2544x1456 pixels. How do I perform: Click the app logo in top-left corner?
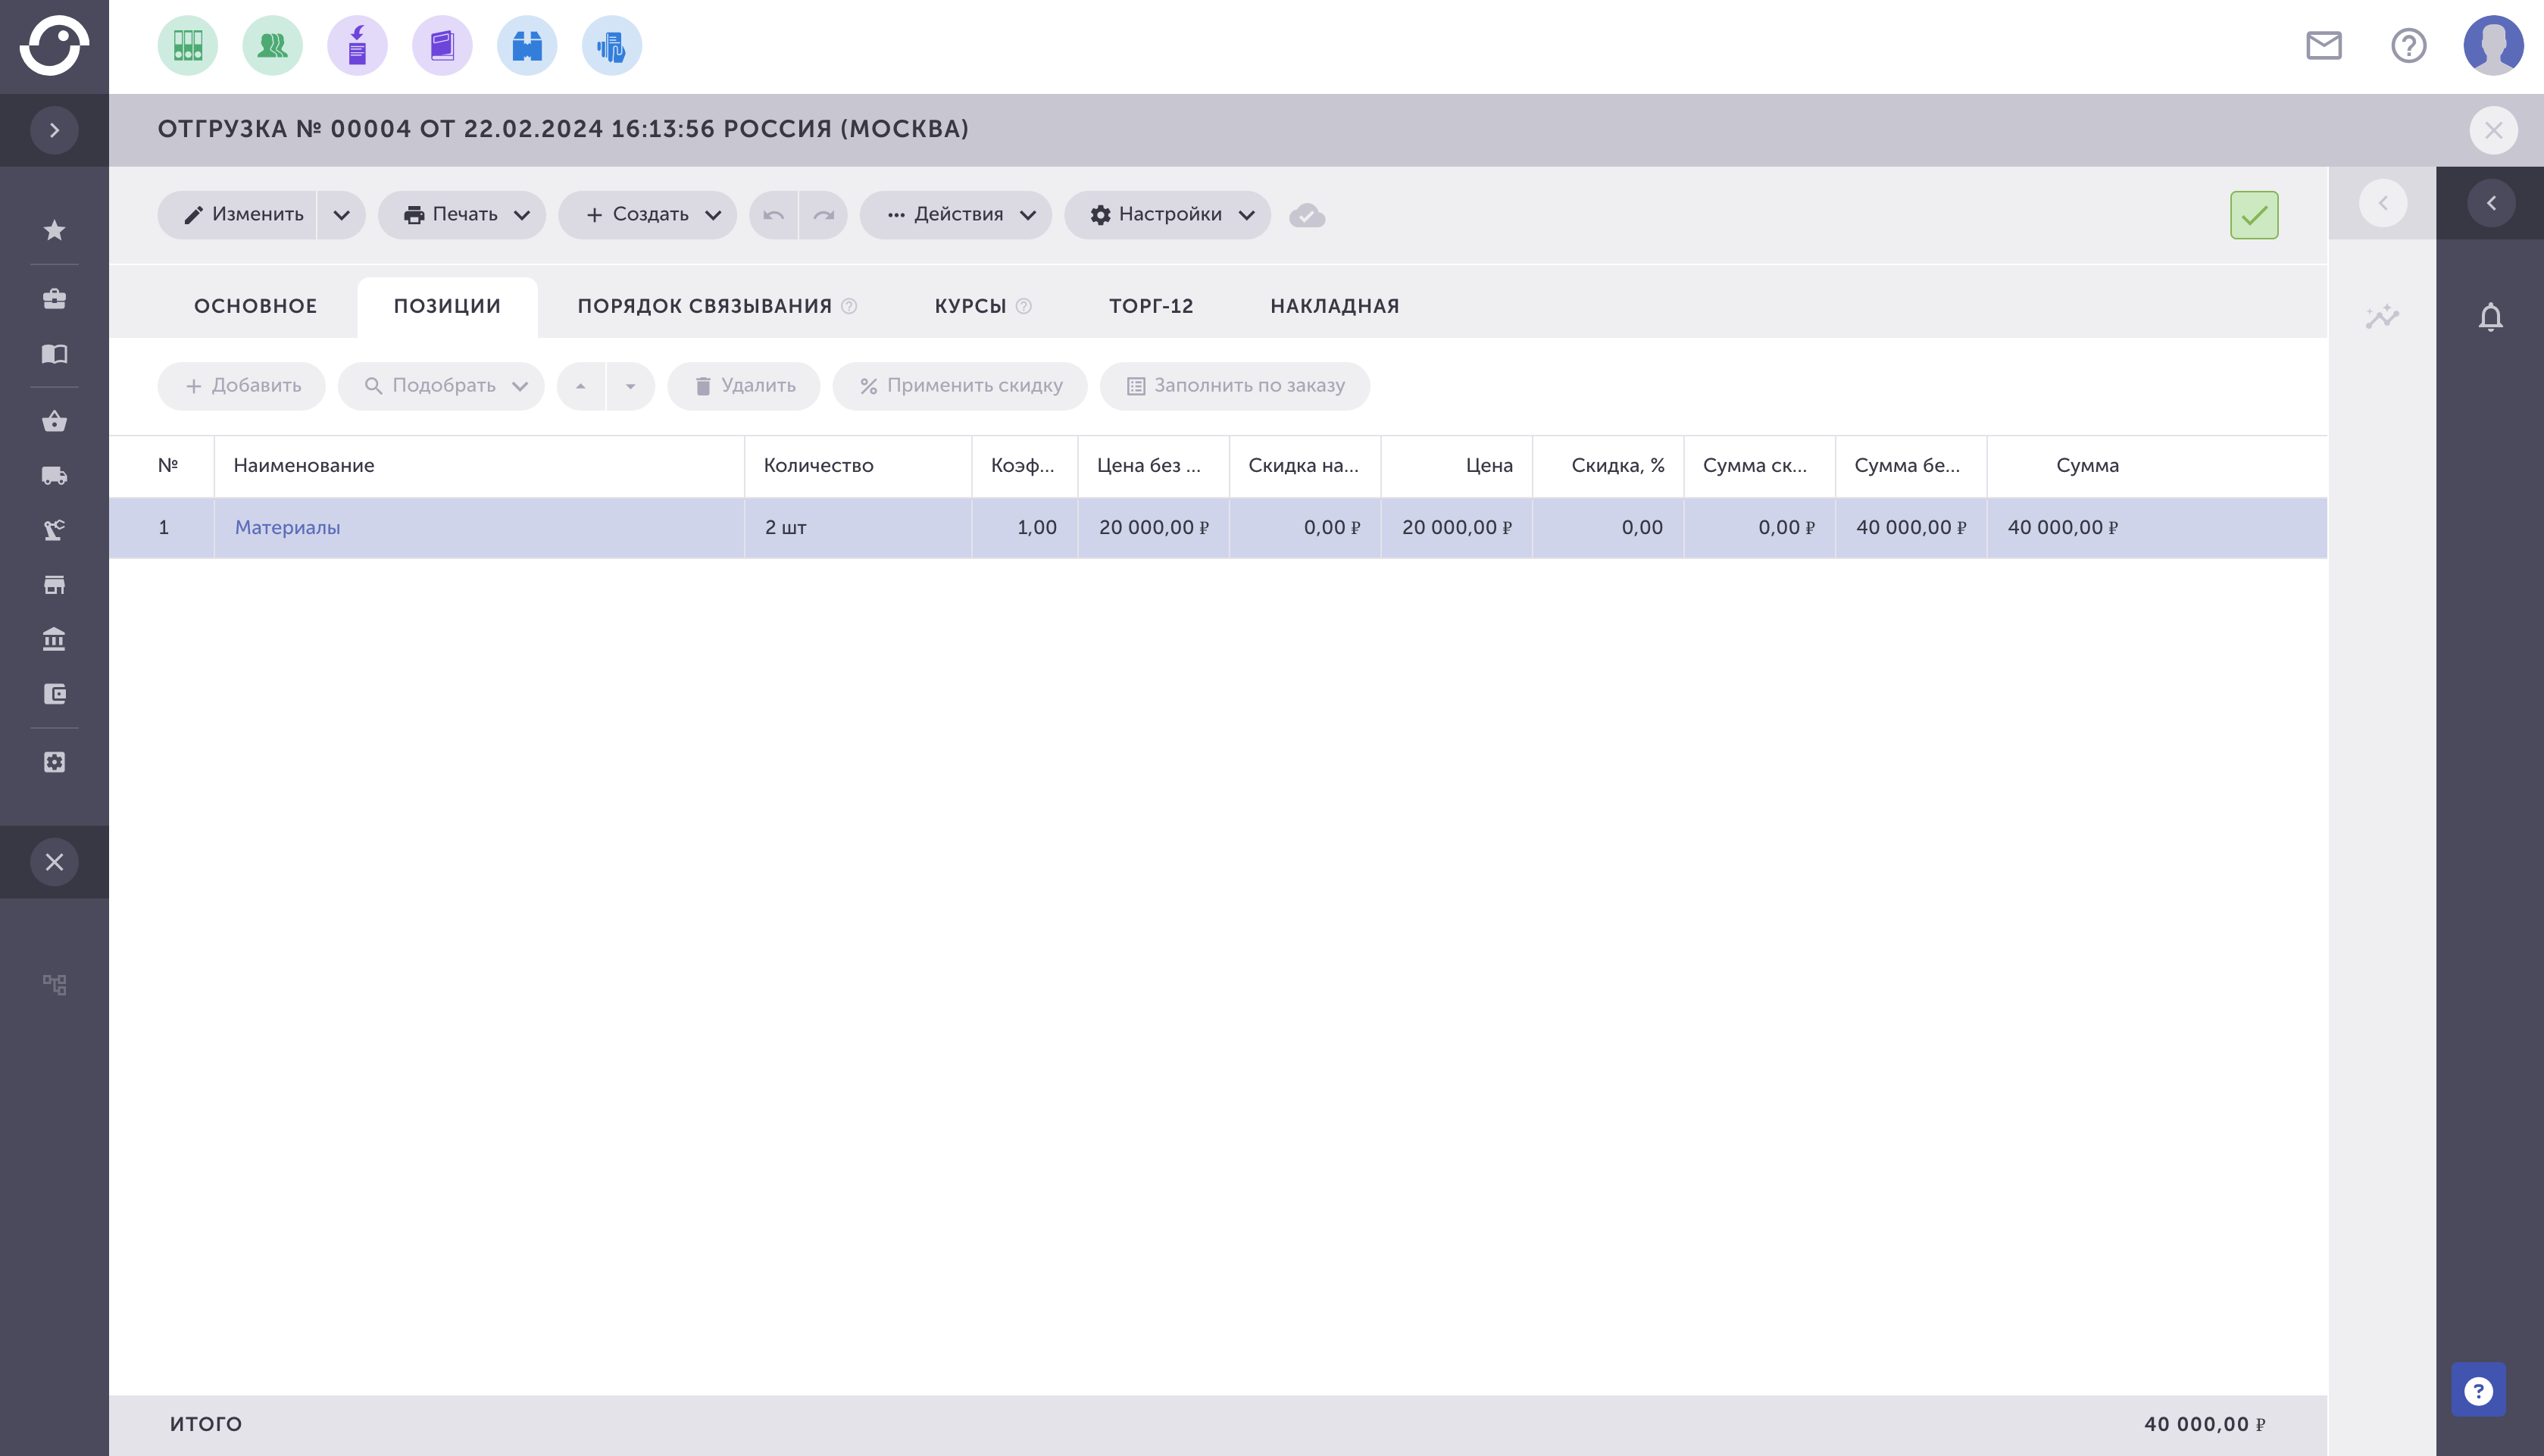54,45
